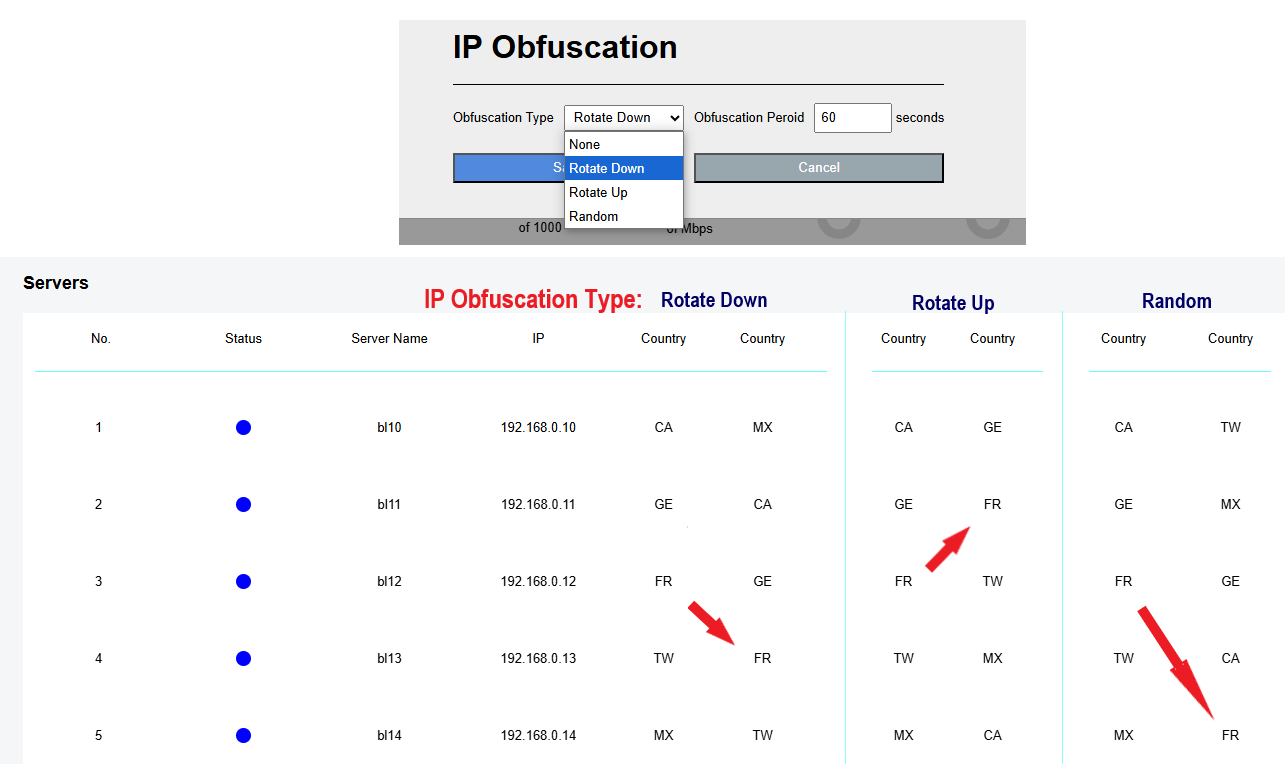Open the Obfuscation Type dropdown
Image resolution: width=1285 pixels, height=776 pixels.
click(623, 118)
